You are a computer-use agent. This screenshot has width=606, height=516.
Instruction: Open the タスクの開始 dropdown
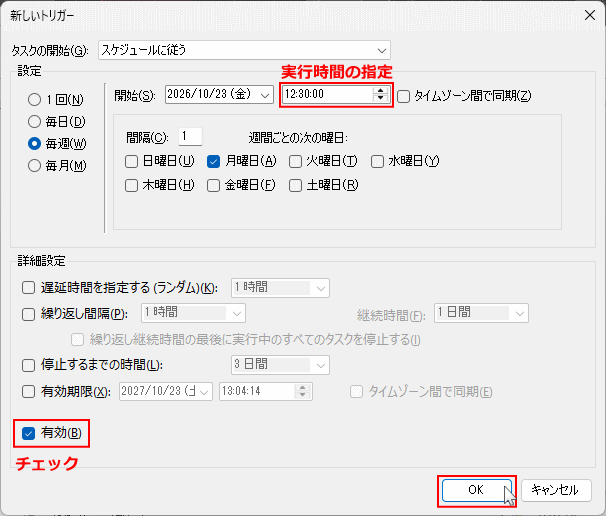(244, 50)
